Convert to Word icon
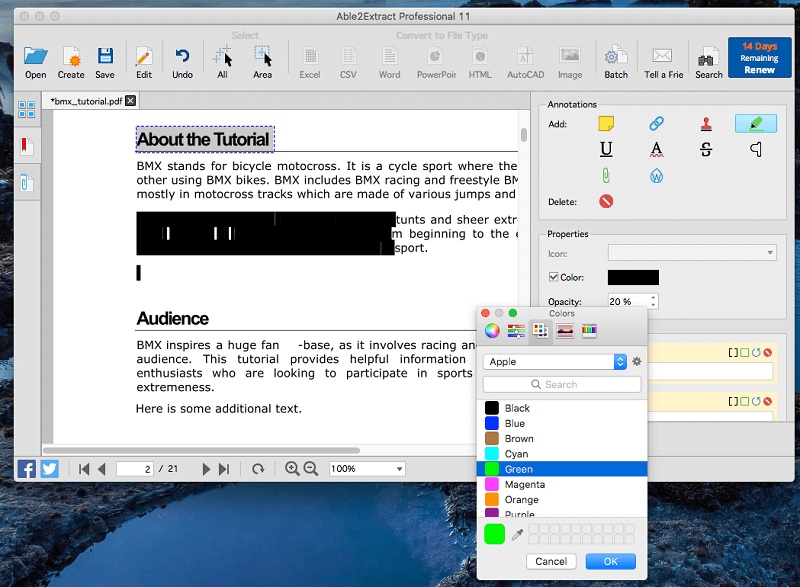Viewport: 800px width, 587px height. [389, 62]
